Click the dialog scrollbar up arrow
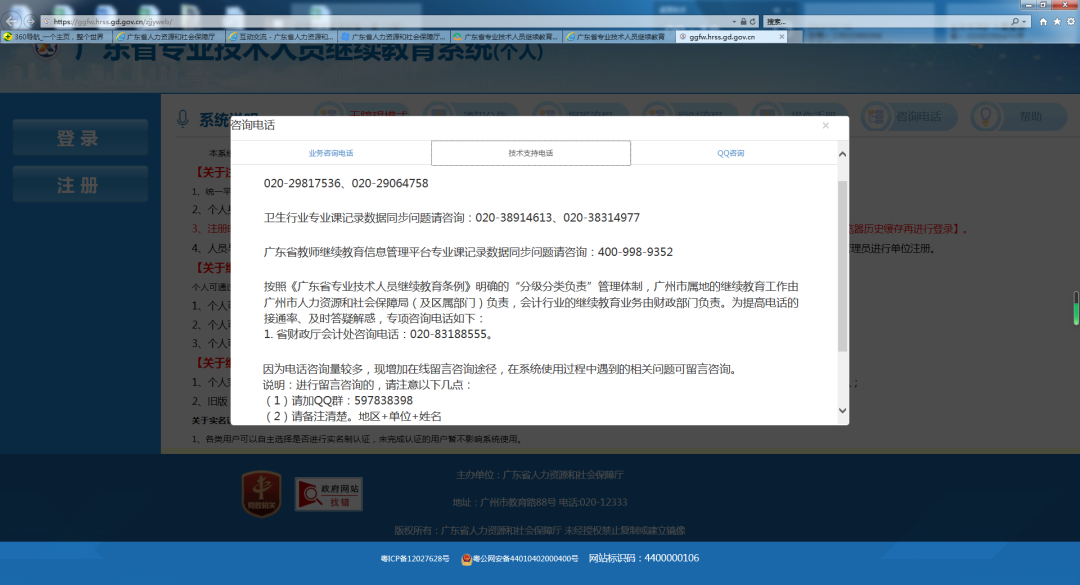This screenshot has width=1080, height=585. tap(842, 154)
